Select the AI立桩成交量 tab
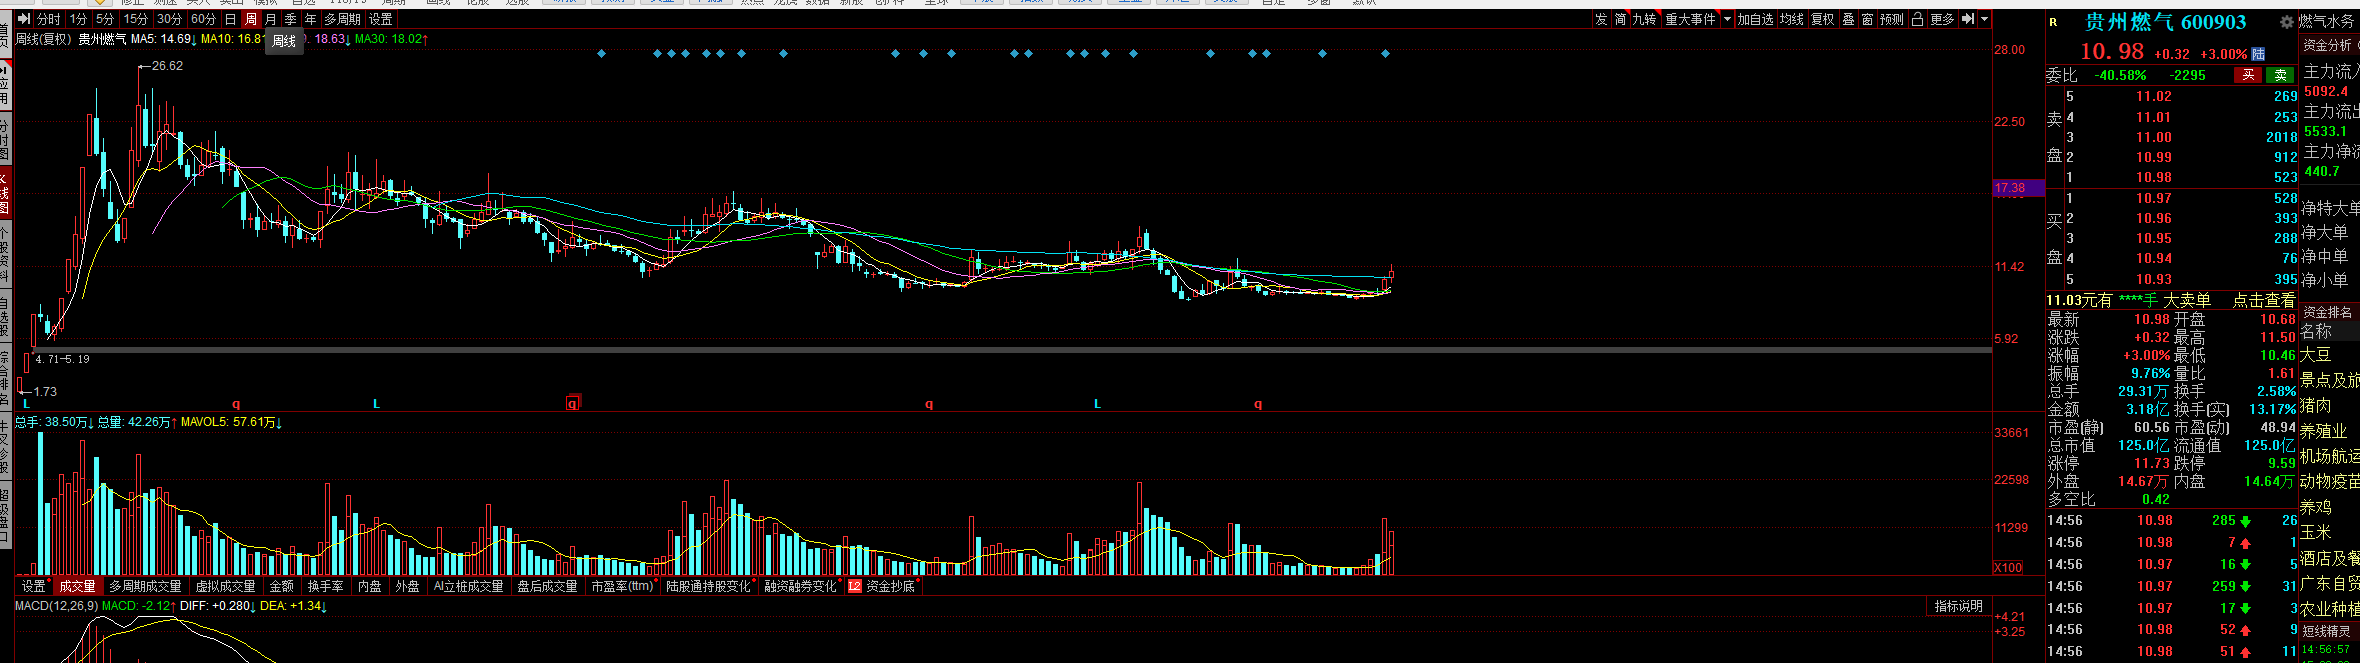The height and width of the screenshot is (663, 2360). tap(468, 587)
